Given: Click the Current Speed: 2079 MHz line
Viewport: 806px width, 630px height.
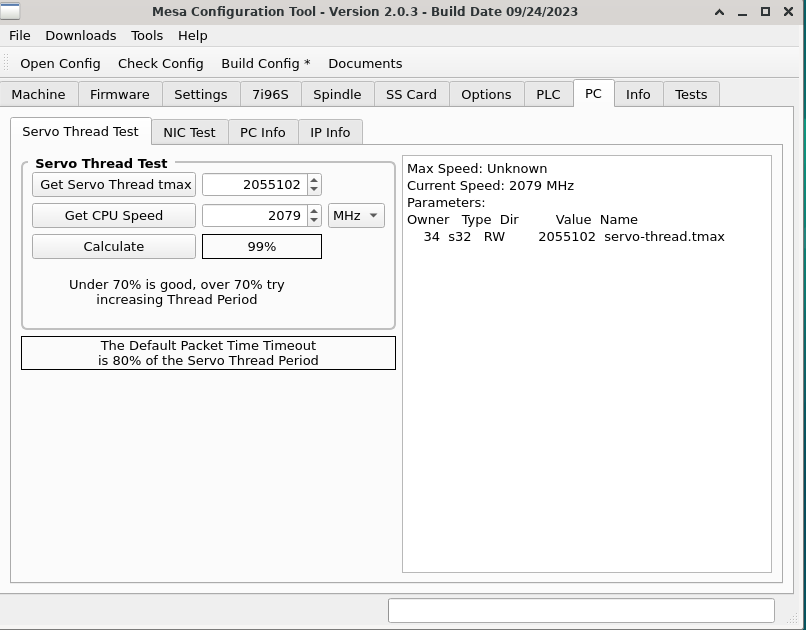Looking at the screenshot, I should click(x=490, y=186).
